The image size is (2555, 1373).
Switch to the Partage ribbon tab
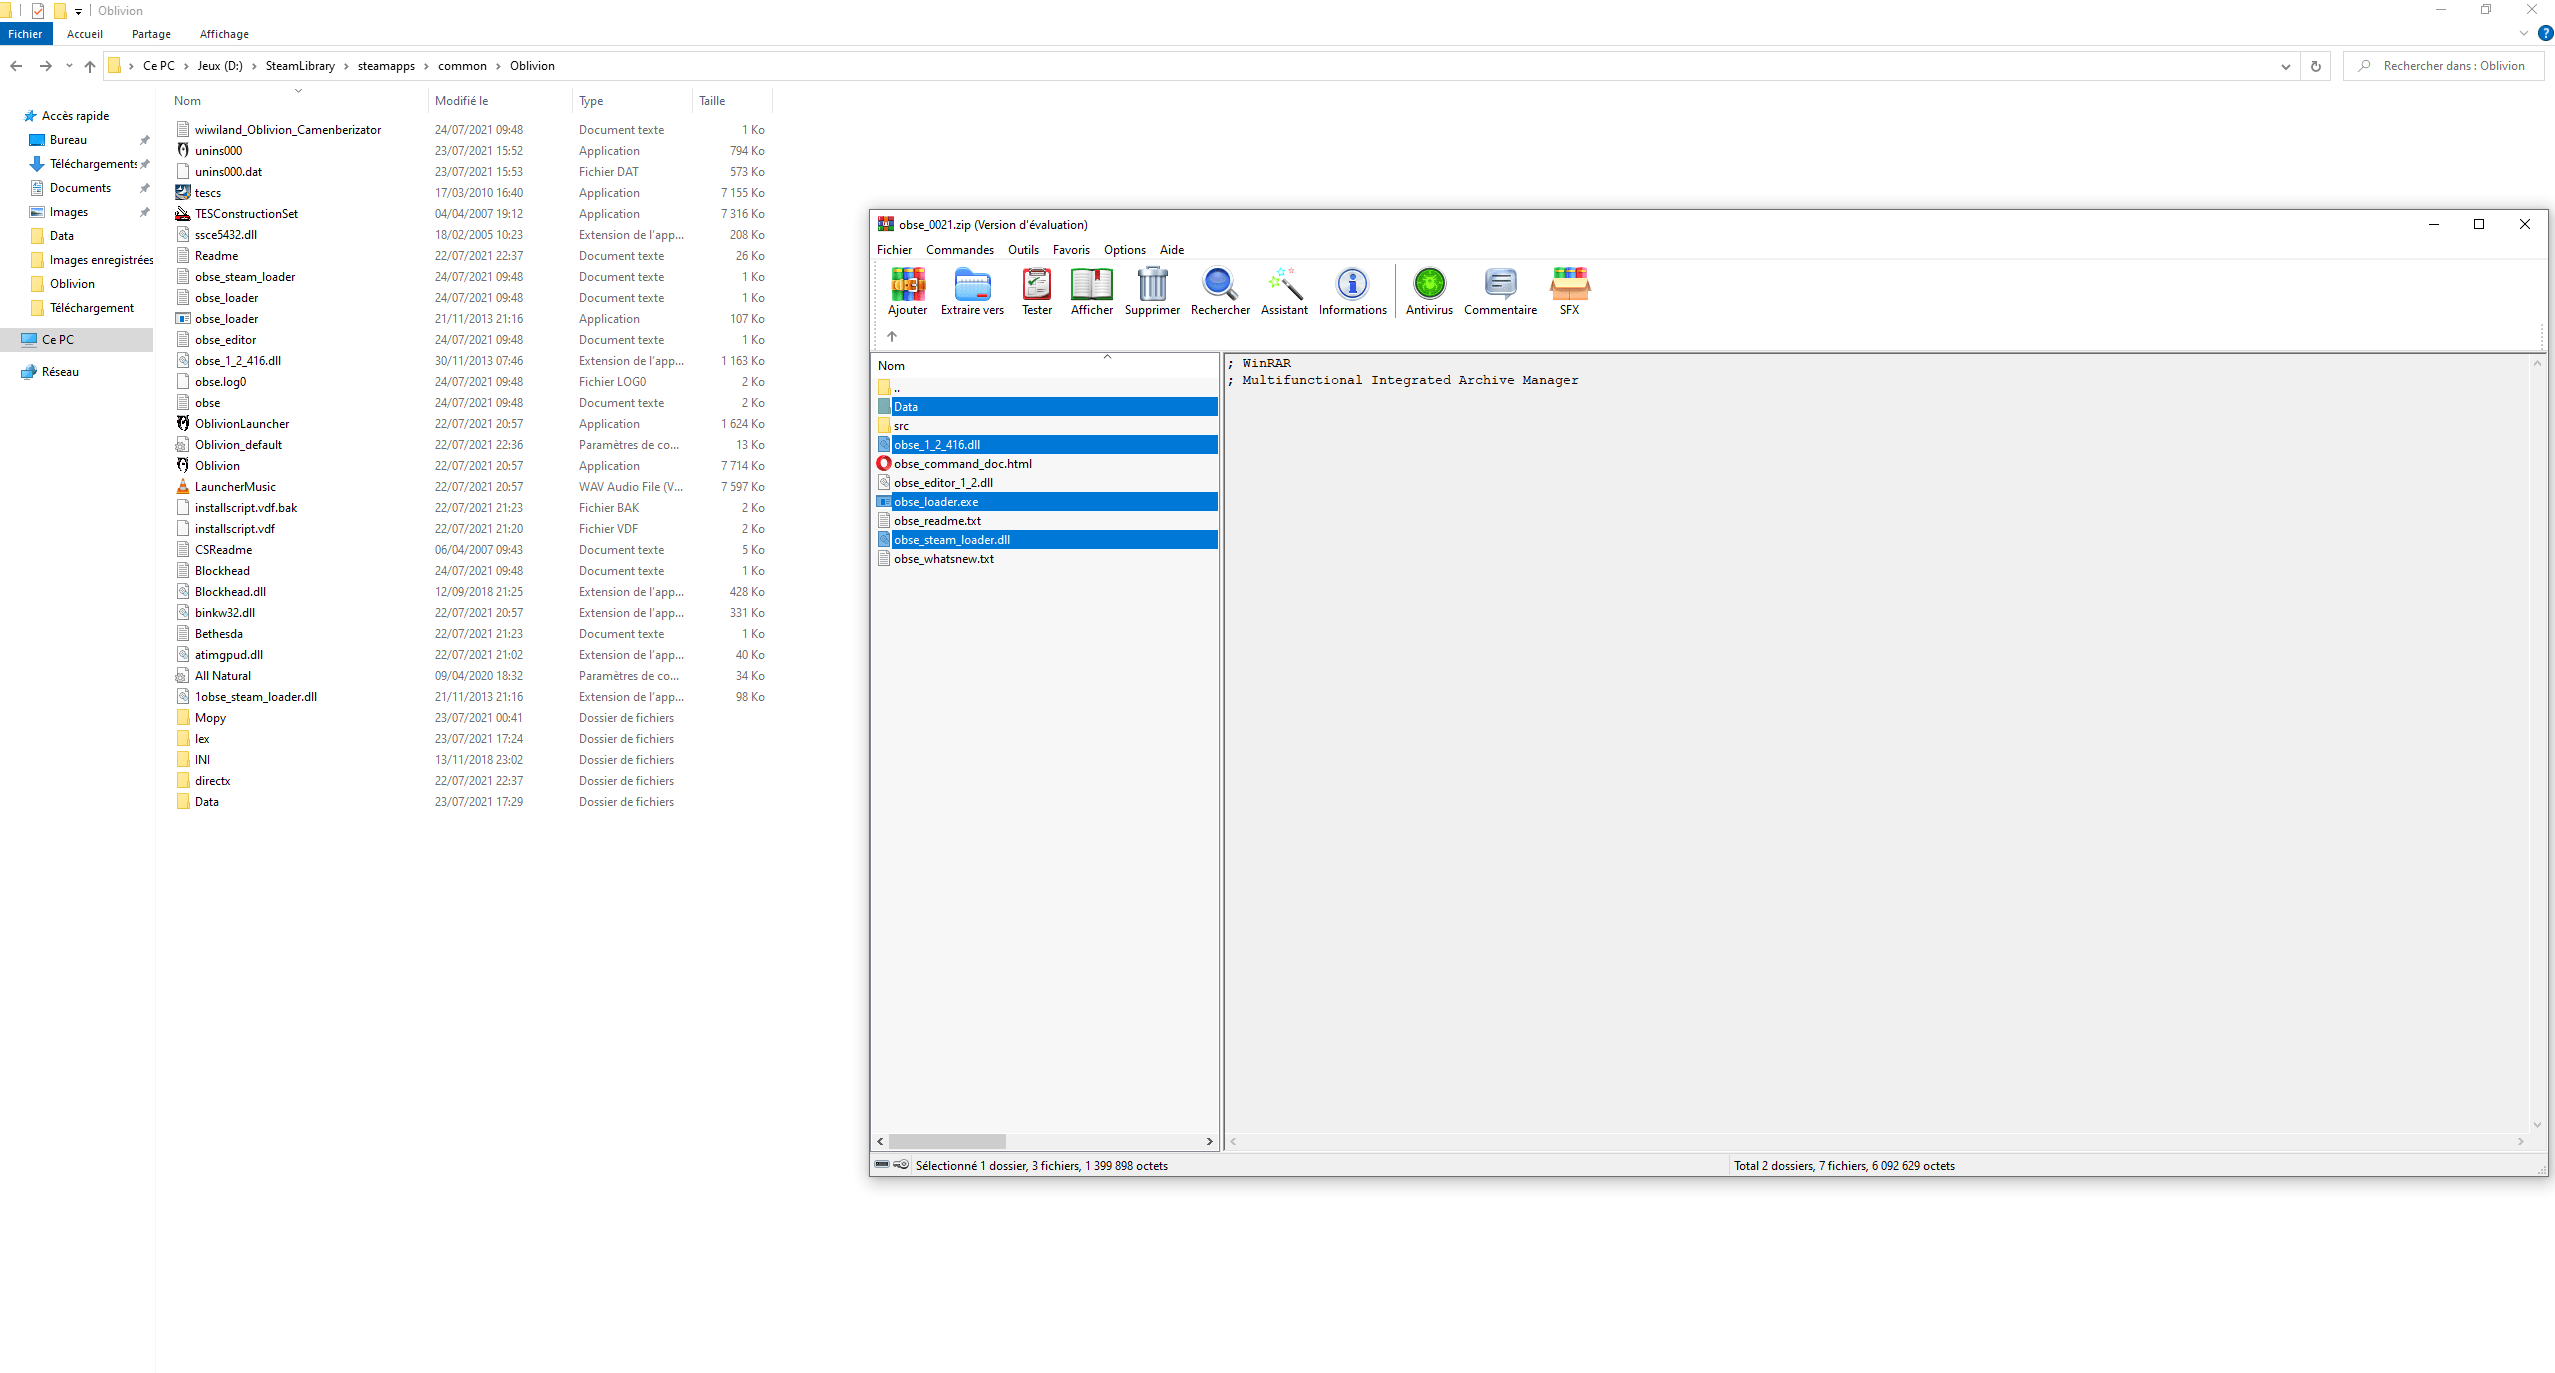(x=151, y=34)
